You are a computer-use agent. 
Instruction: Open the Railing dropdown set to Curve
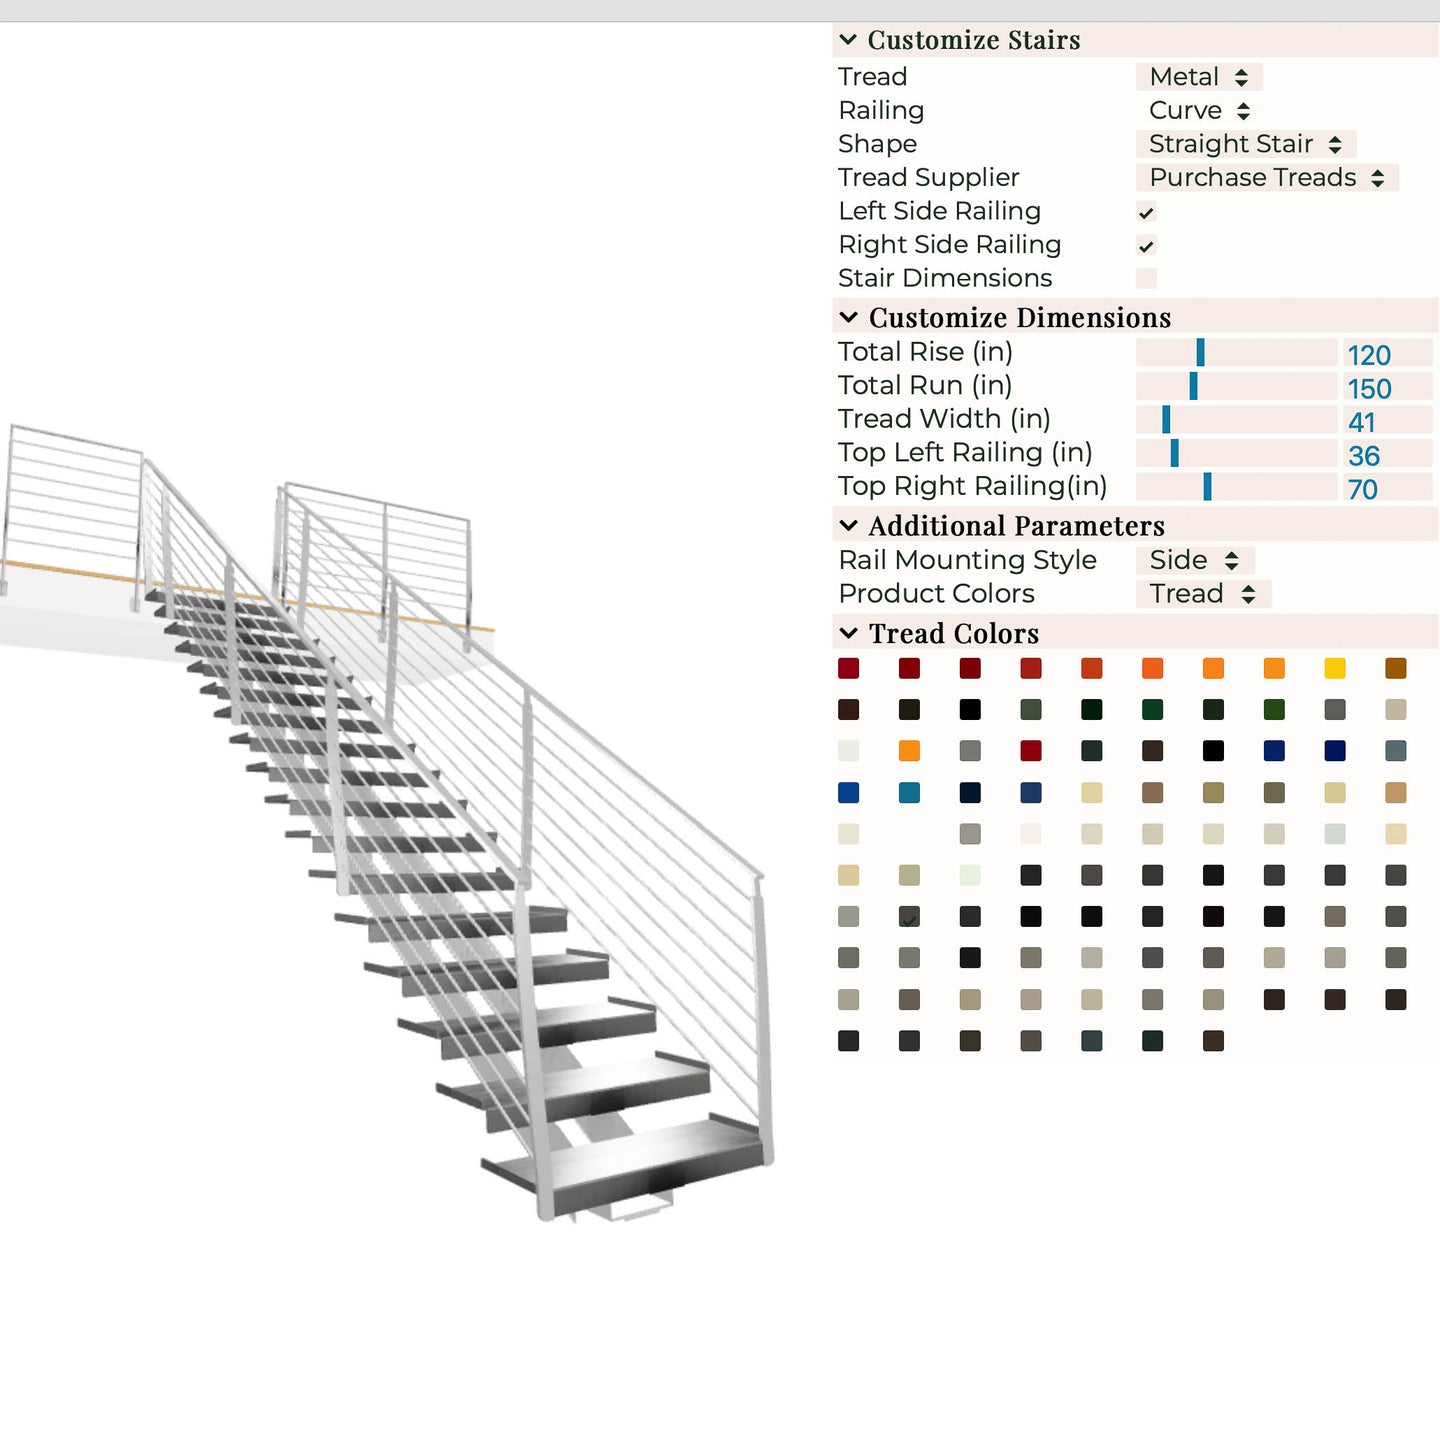pyautogui.click(x=1199, y=111)
